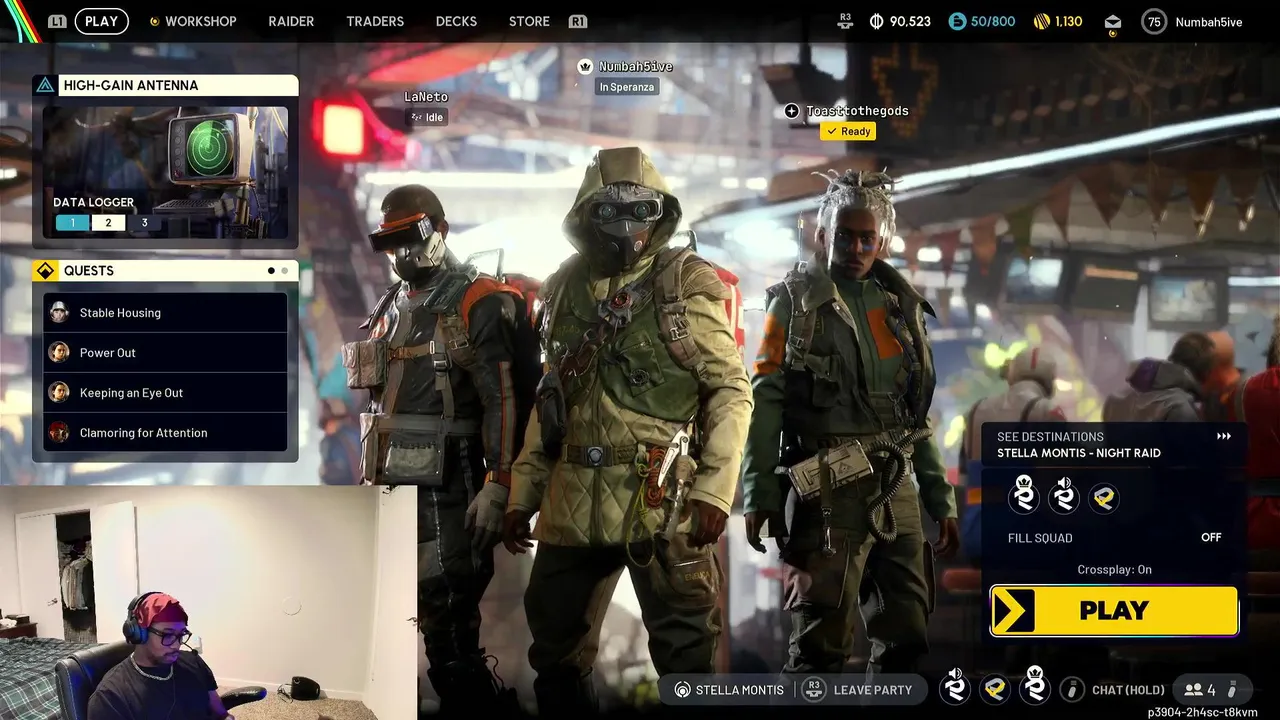The height and width of the screenshot is (720, 1280).
Task: Switch to the RAIDER tab
Action: (x=291, y=21)
